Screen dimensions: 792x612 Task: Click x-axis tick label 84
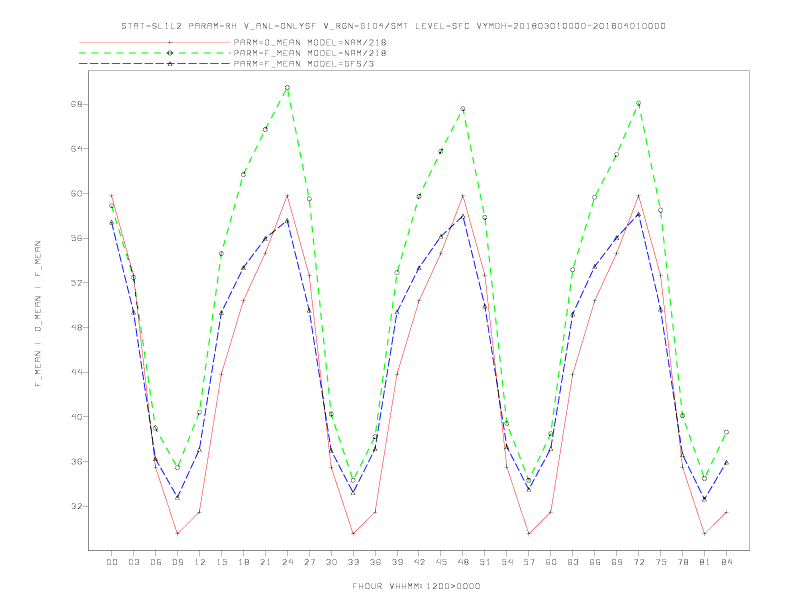coord(726,562)
